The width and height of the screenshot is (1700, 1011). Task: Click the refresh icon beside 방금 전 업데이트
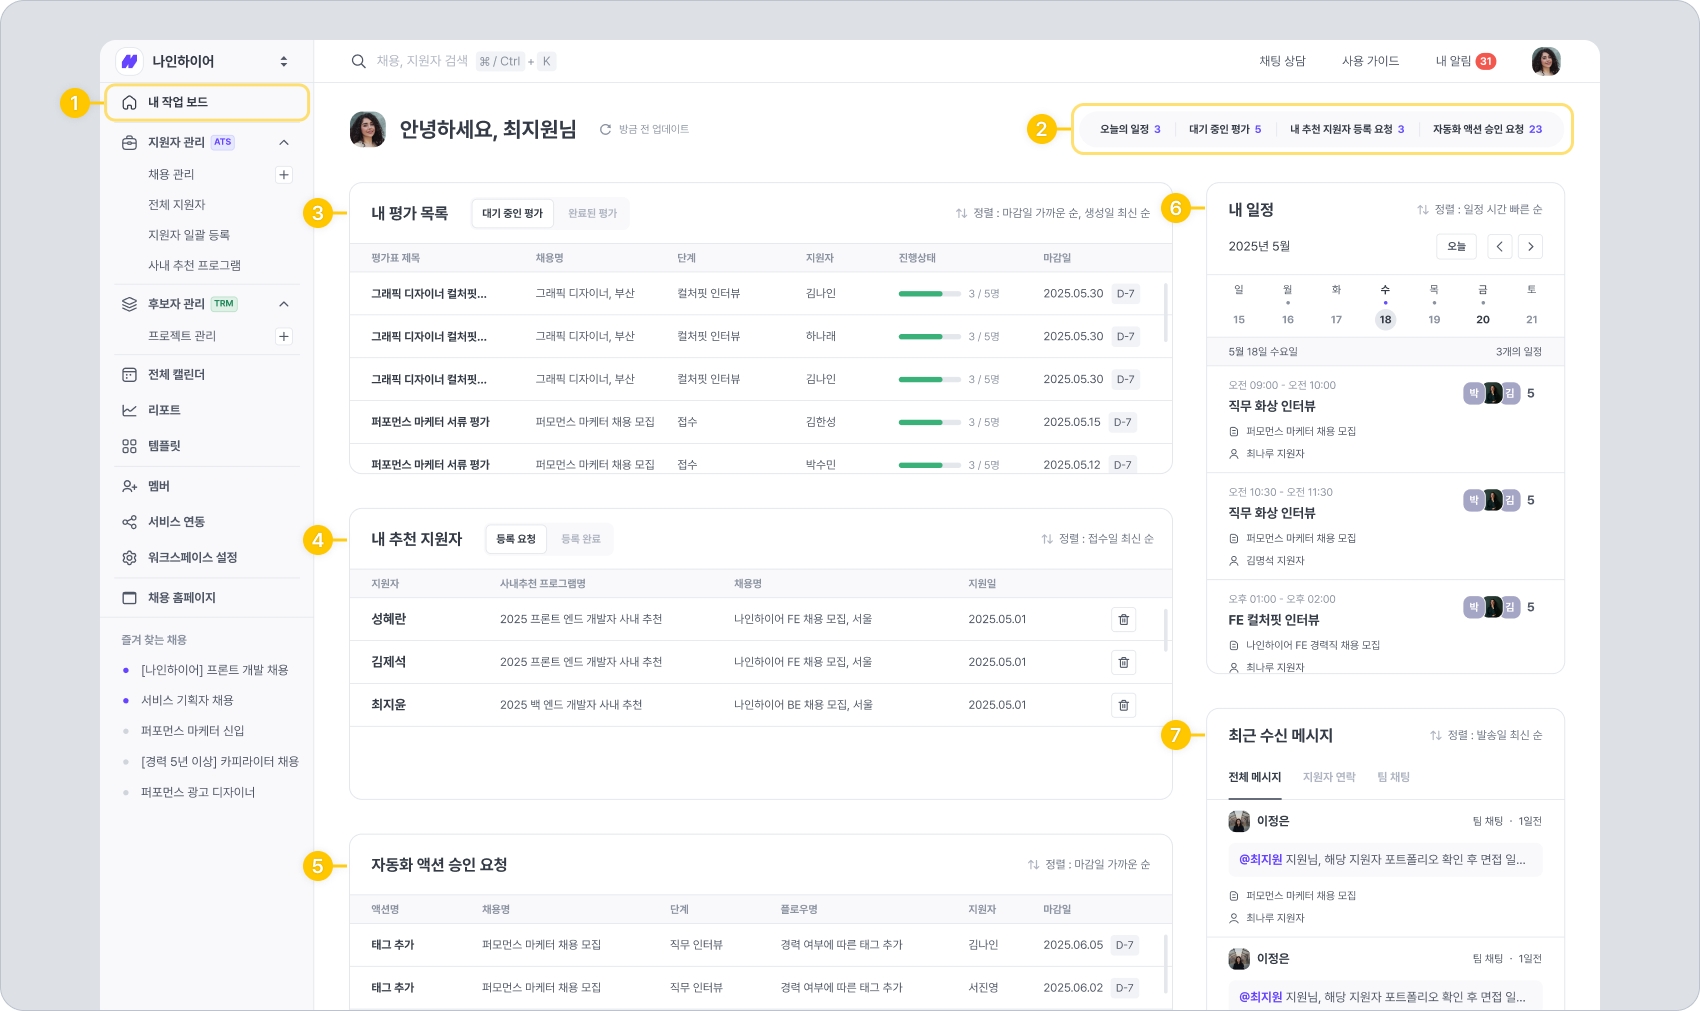[x=605, y=130]
